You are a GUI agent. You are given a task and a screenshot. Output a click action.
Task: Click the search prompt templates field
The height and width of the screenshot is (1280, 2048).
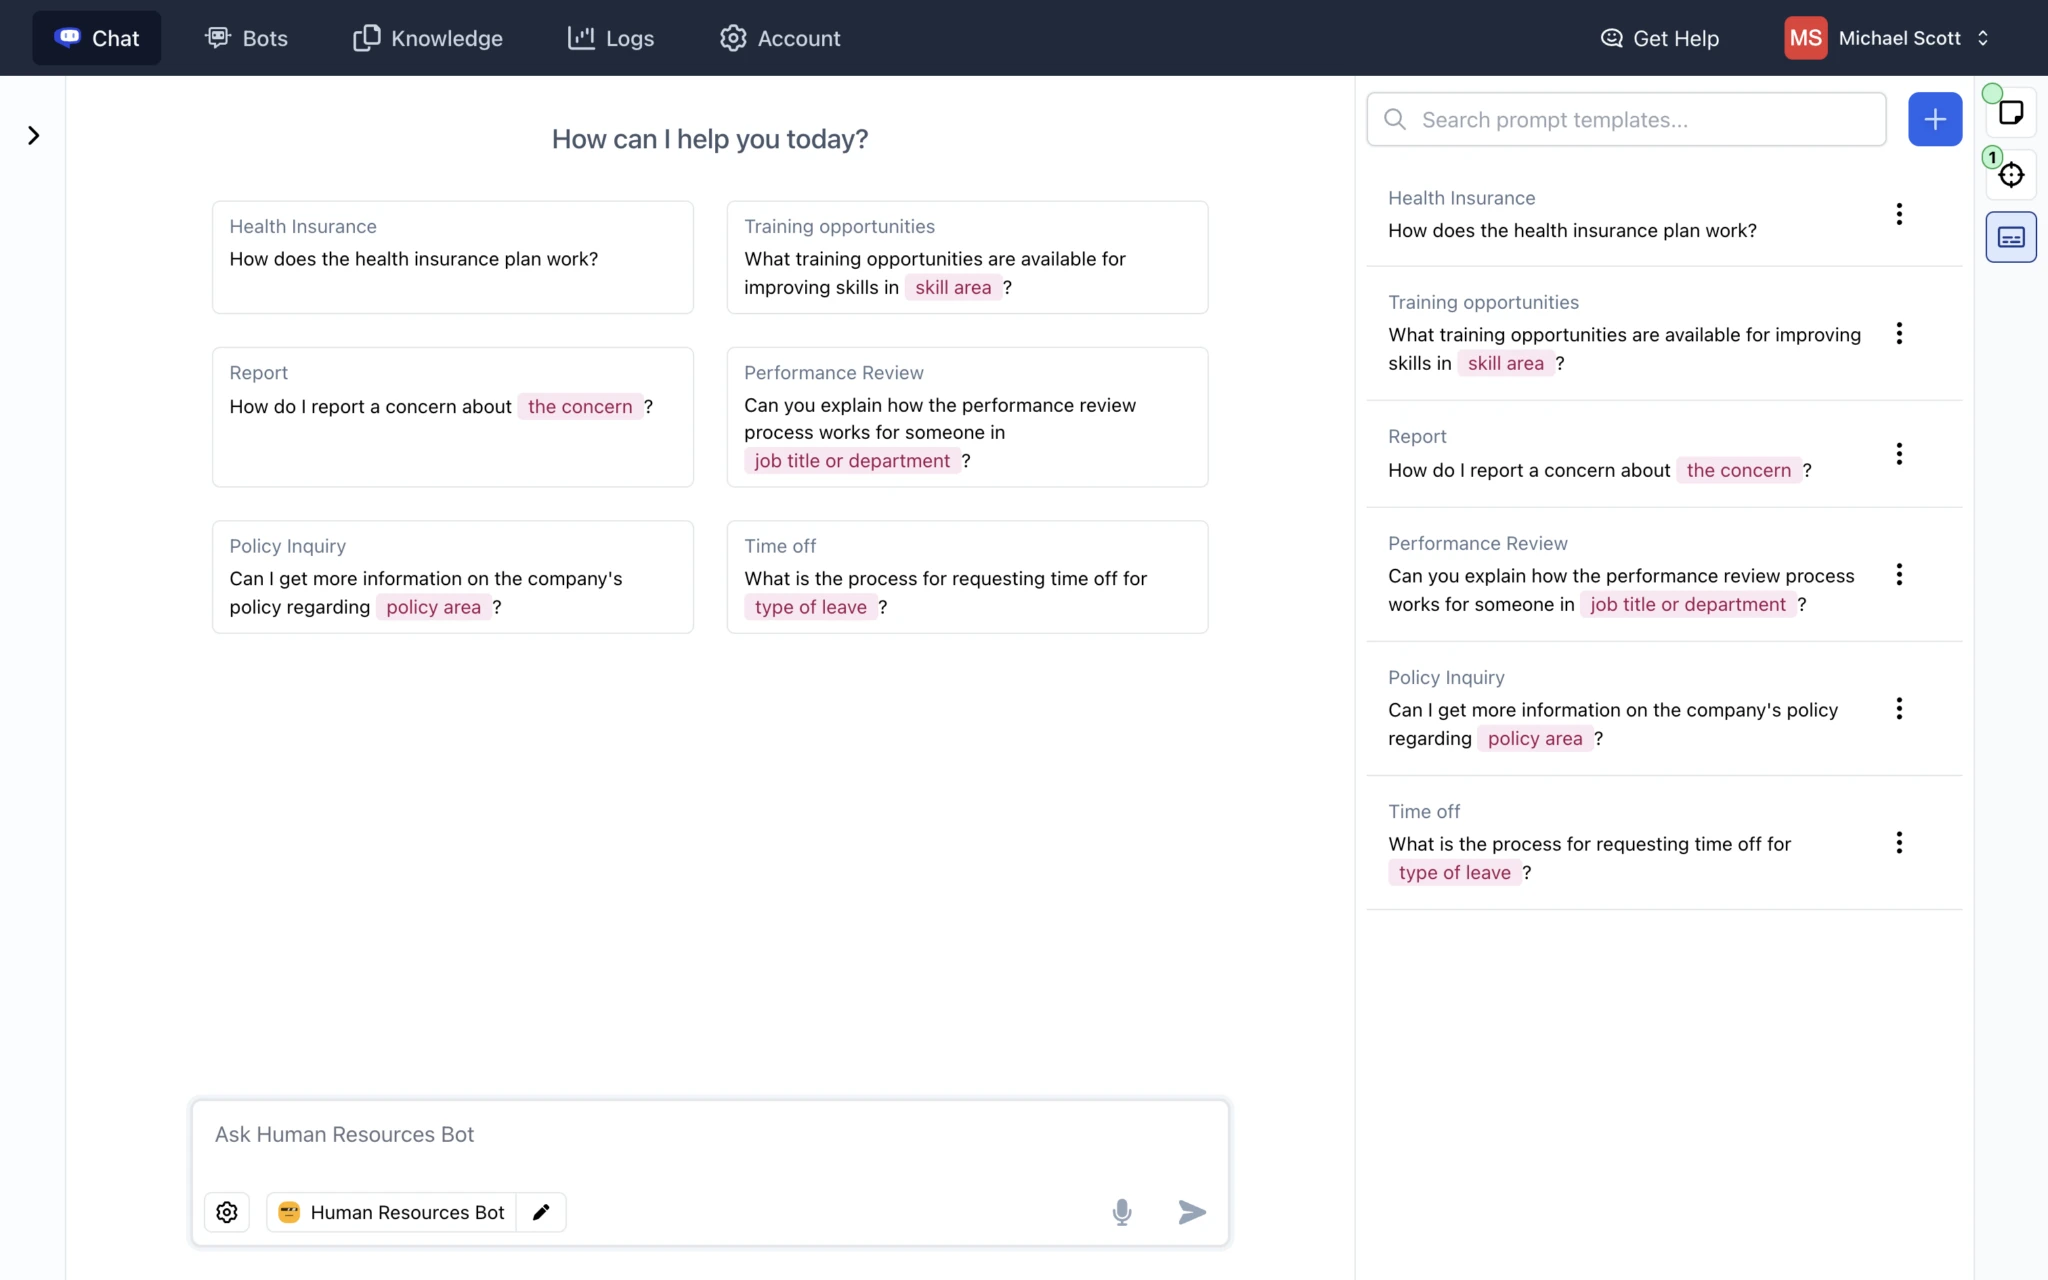coord(1625,119)
